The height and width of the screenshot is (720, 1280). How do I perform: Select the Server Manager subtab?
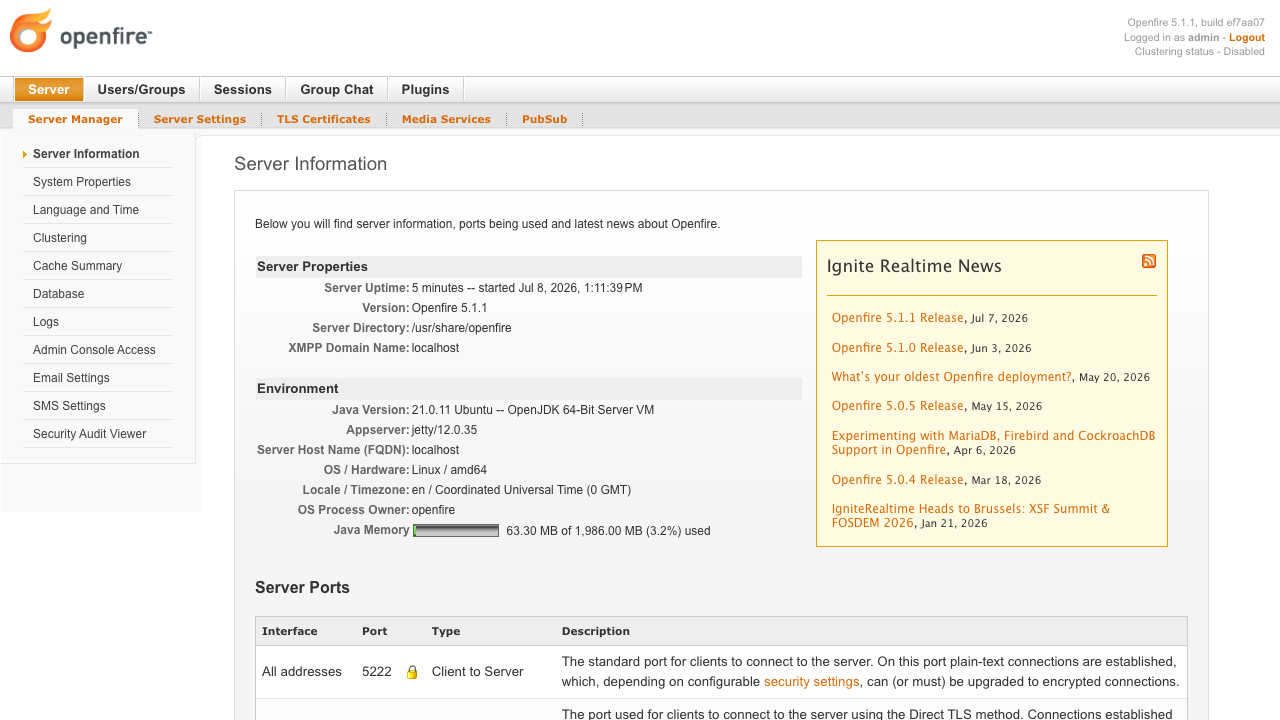(75, 119)
